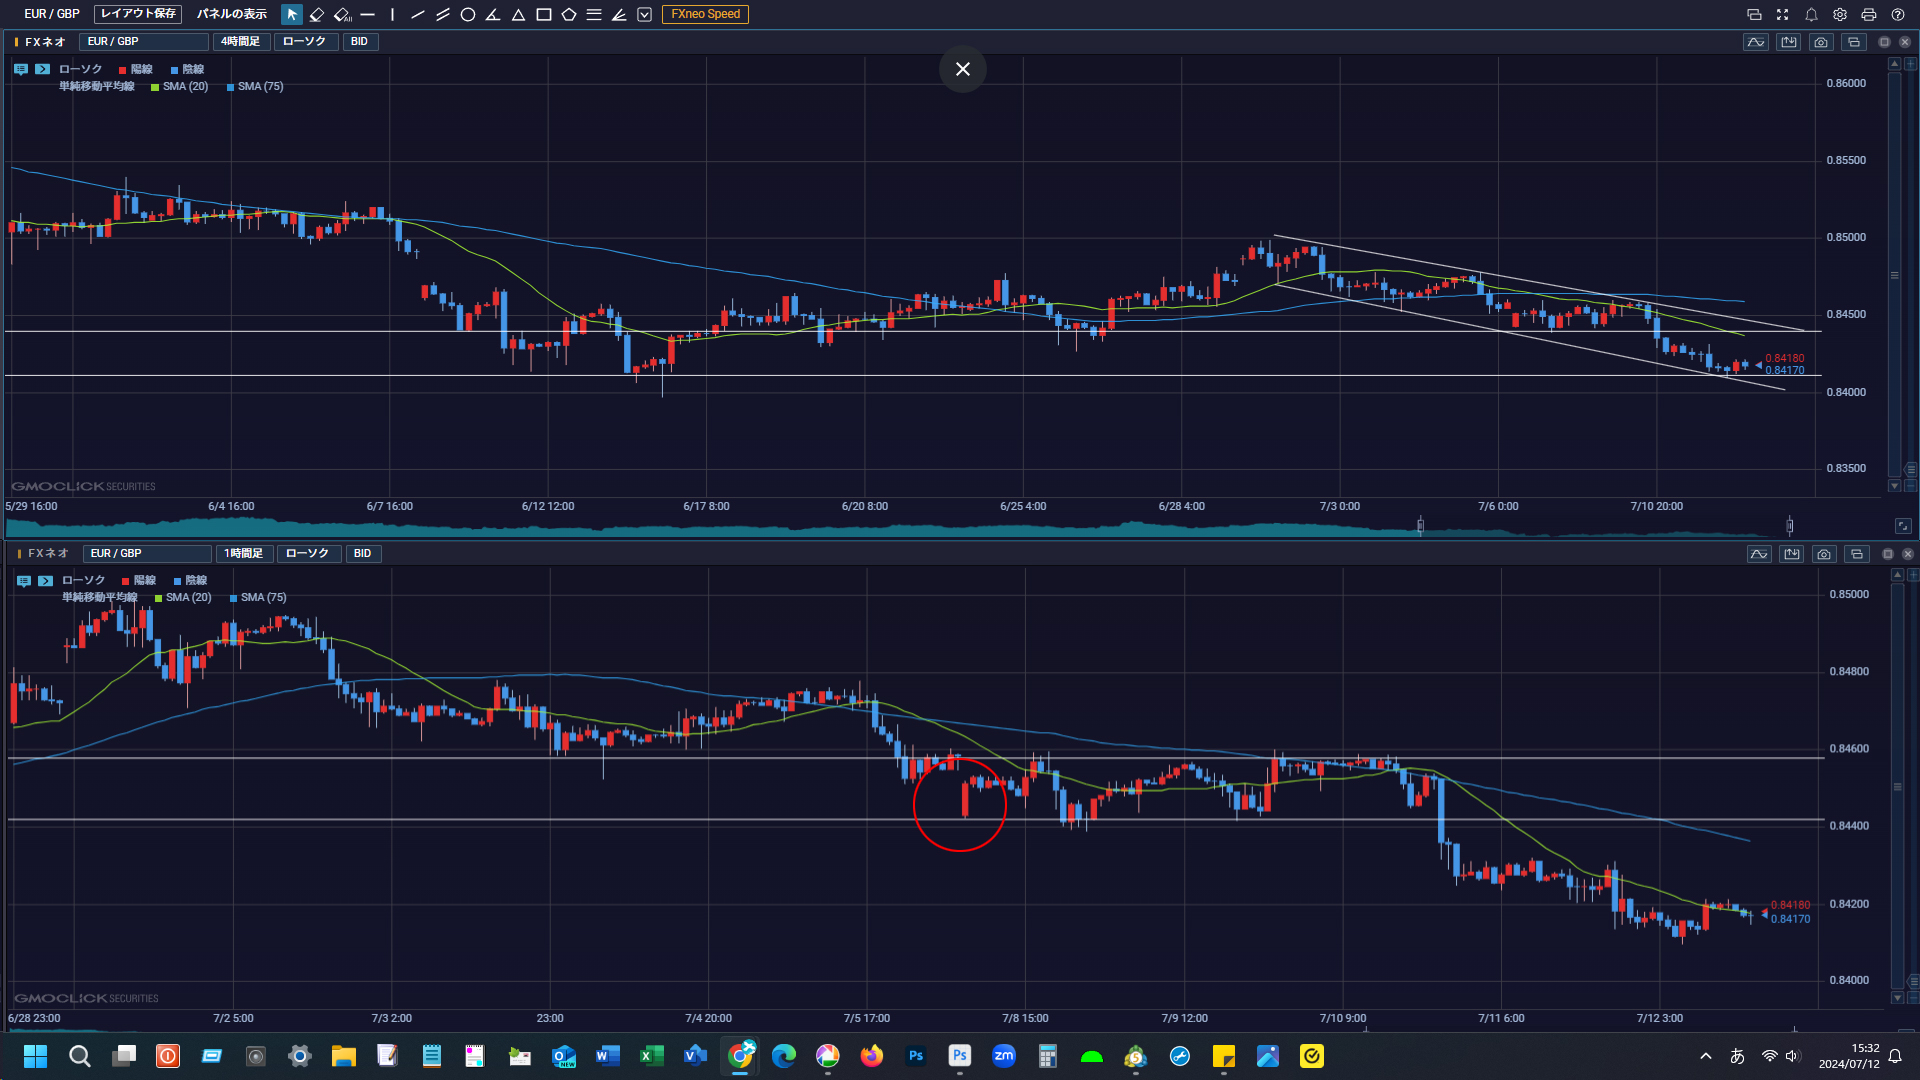
Task: Launch FXneo Speed order button
Action: (705, 14)
